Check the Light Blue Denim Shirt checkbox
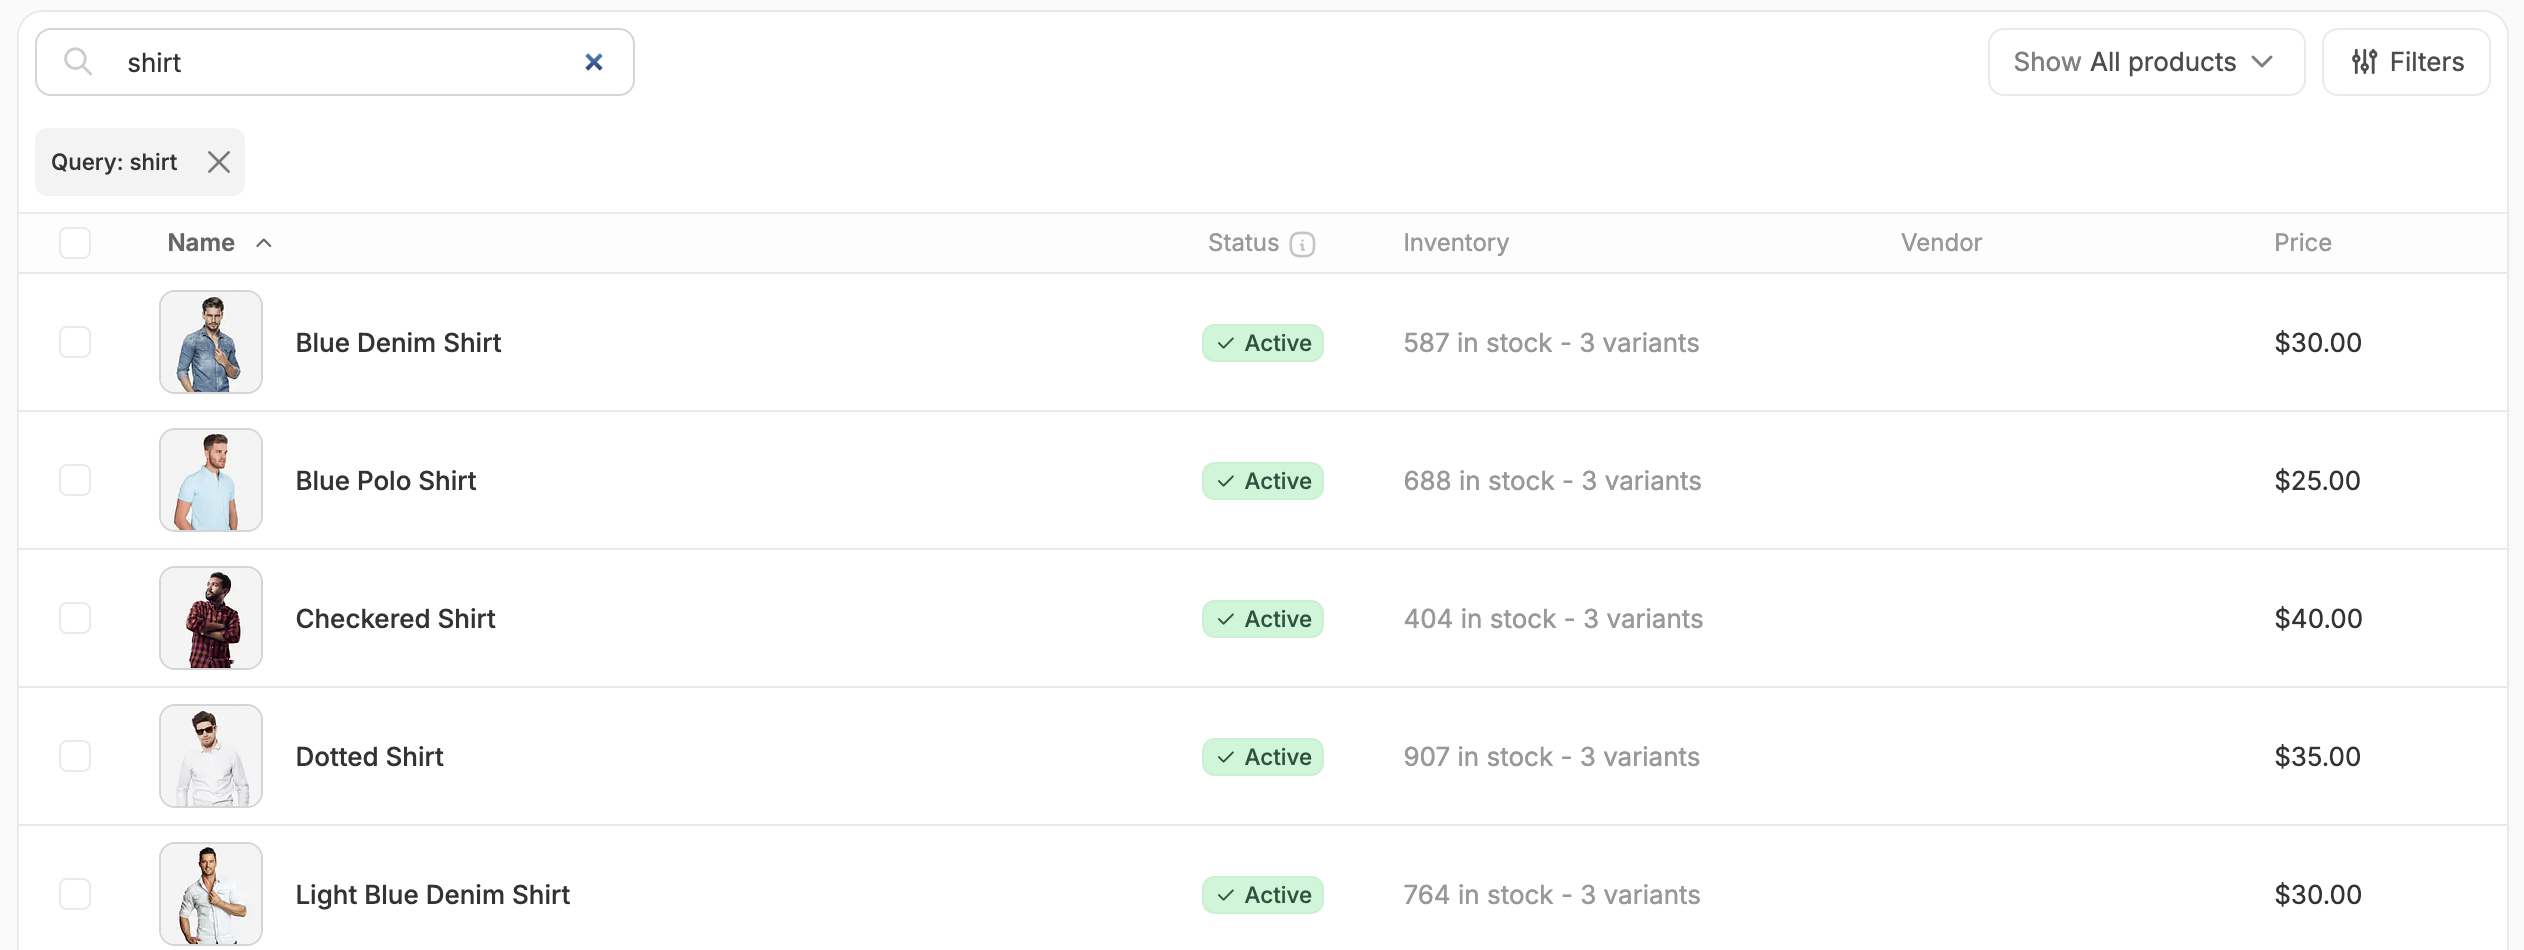This screenshot has height=950, width=2524. pos(75,894)
